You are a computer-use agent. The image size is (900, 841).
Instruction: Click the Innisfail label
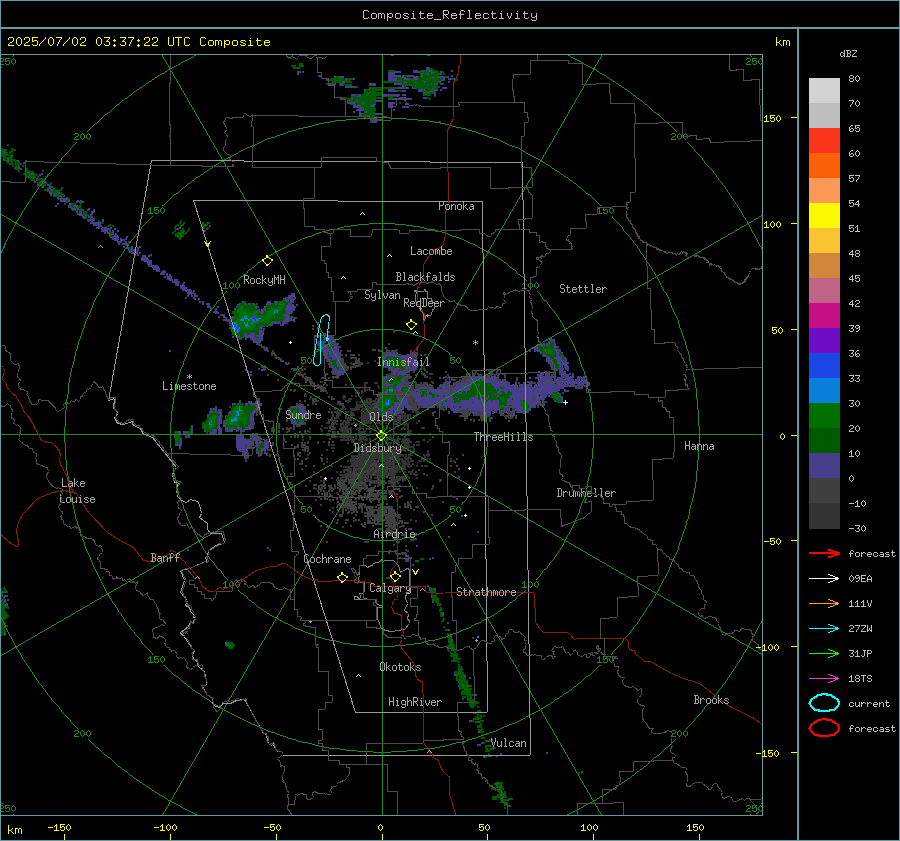[x=404, y=362]
